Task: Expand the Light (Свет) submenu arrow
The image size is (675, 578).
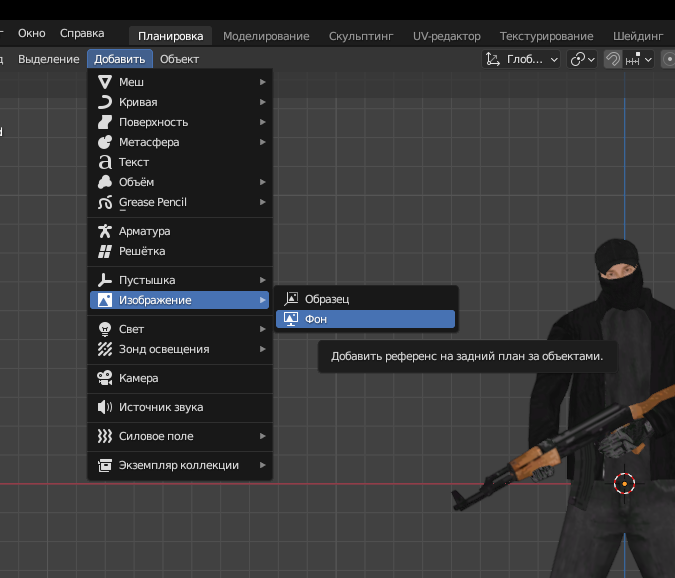Action: point(263,329)
